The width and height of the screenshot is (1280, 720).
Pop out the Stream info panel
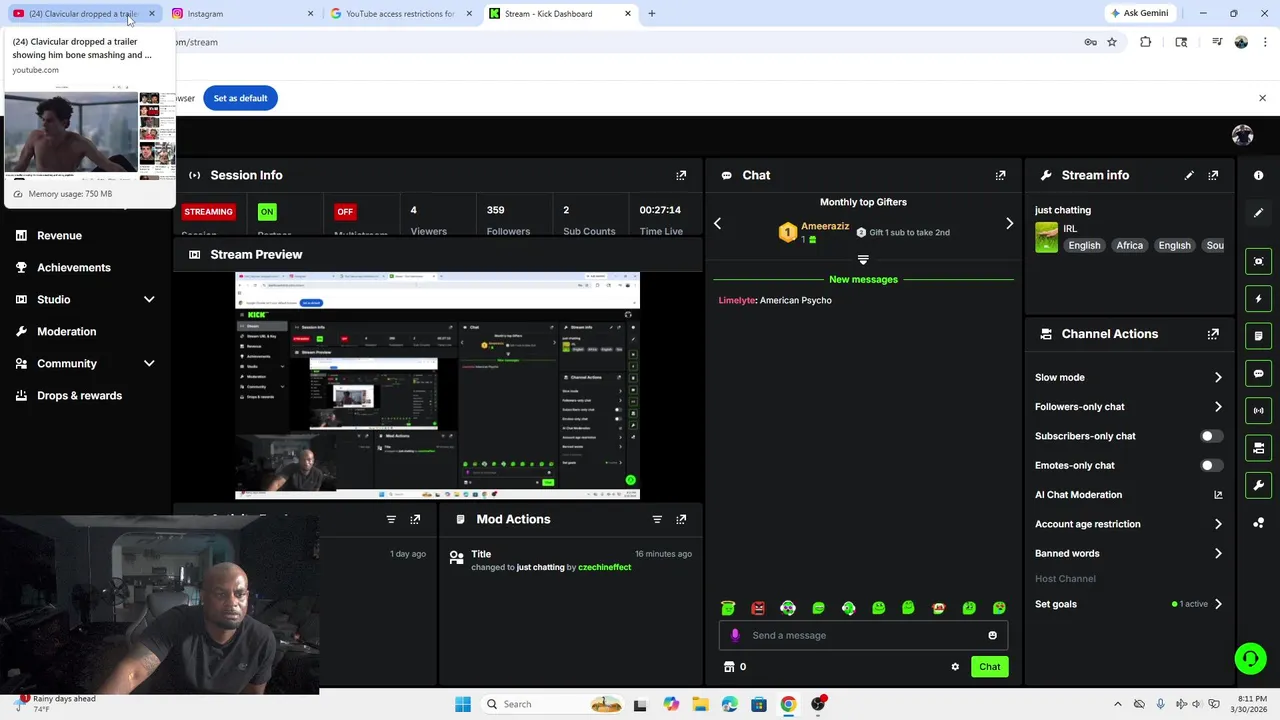pyautogui.click(x=1213, y=175)
